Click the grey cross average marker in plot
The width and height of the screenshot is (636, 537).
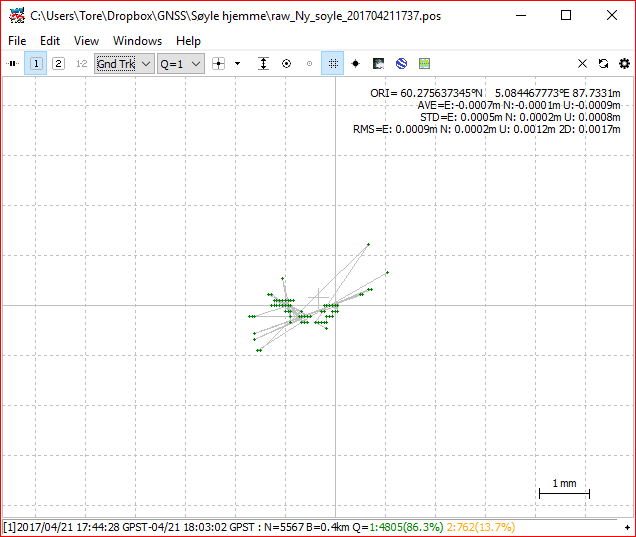pyautogui.click(x=318, y=298)
